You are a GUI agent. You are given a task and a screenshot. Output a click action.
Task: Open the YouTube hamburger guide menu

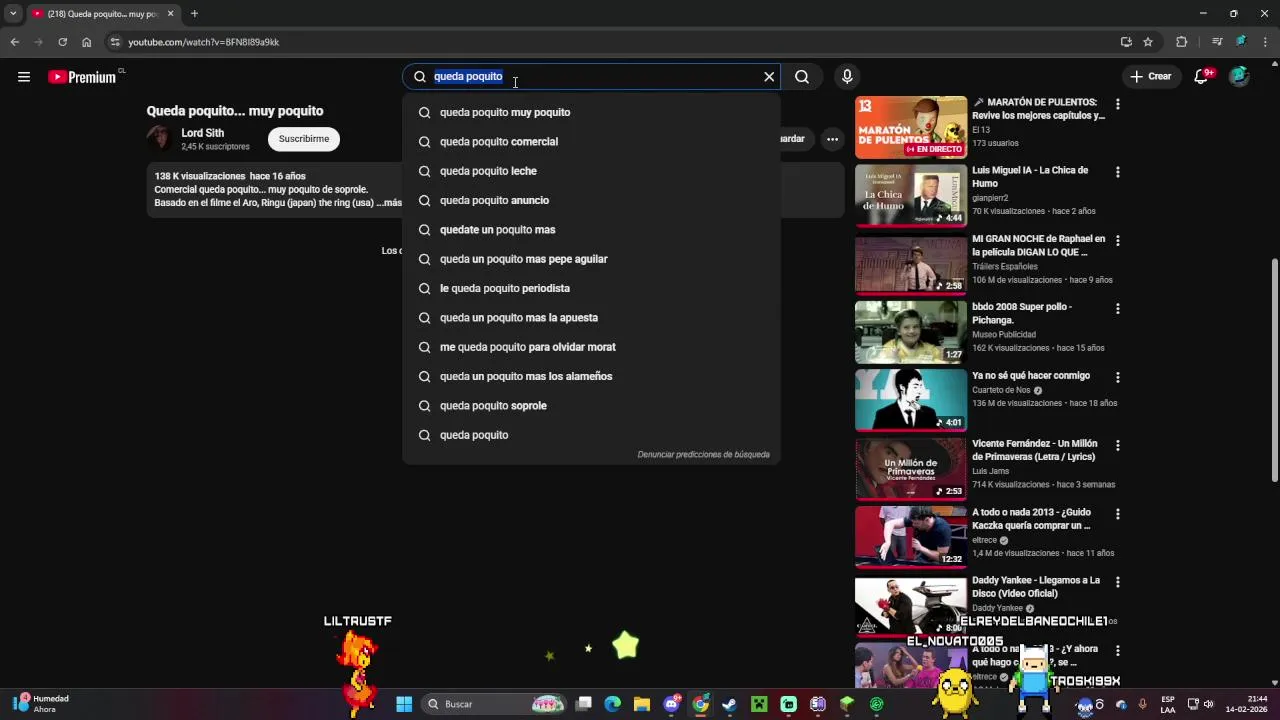point(24,77)
